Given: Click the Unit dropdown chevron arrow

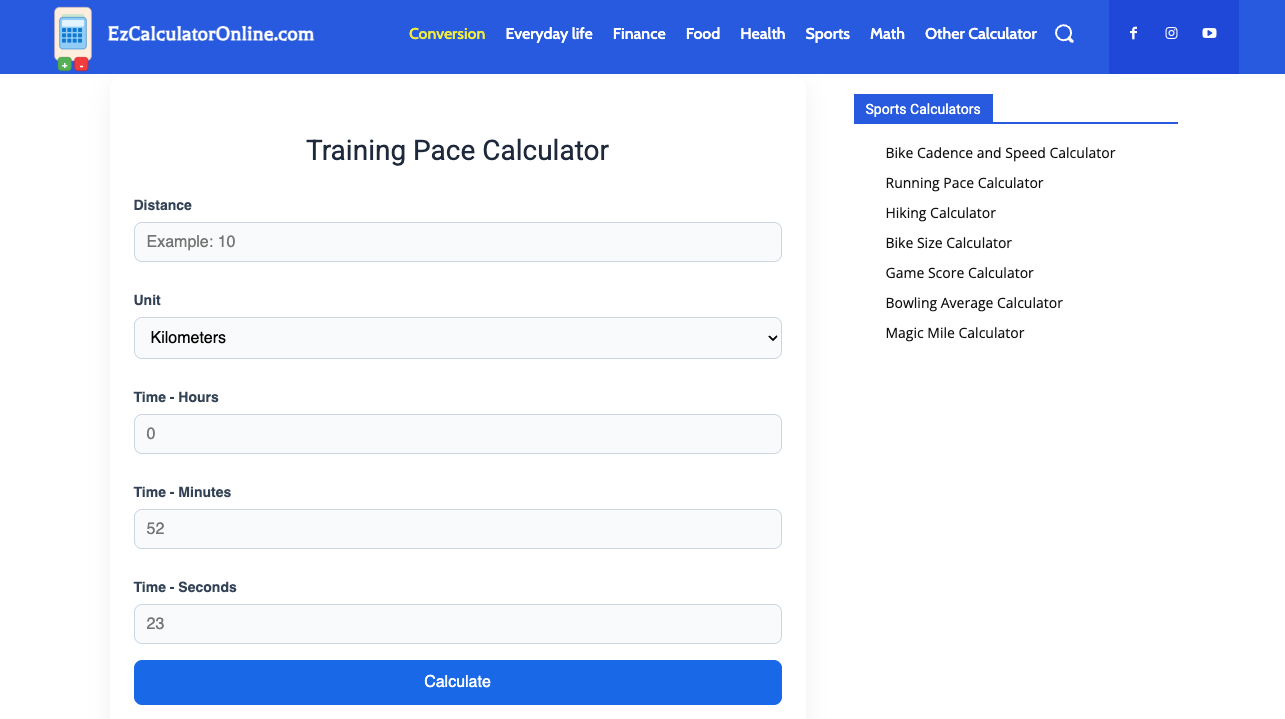Looking at the screenshot, I should coord(769,338).
